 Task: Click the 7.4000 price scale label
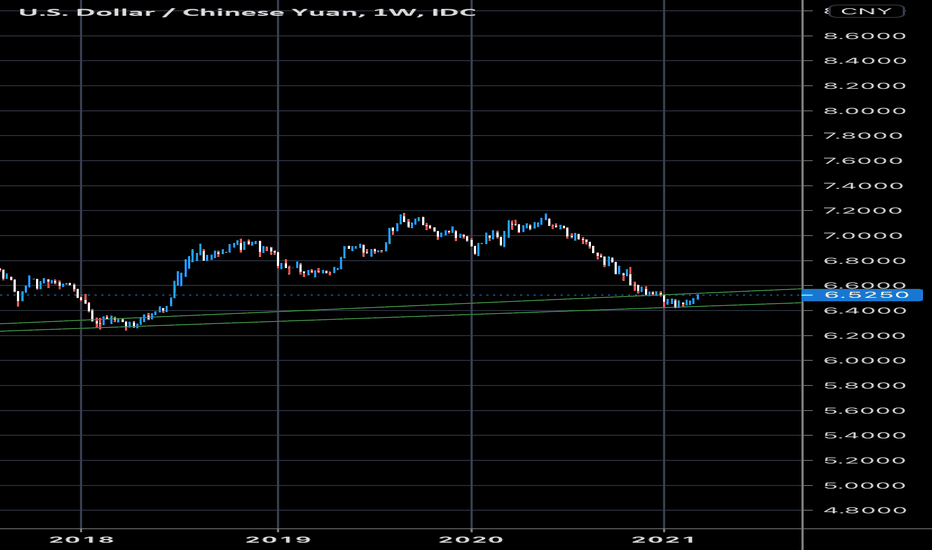pos(865,186)
